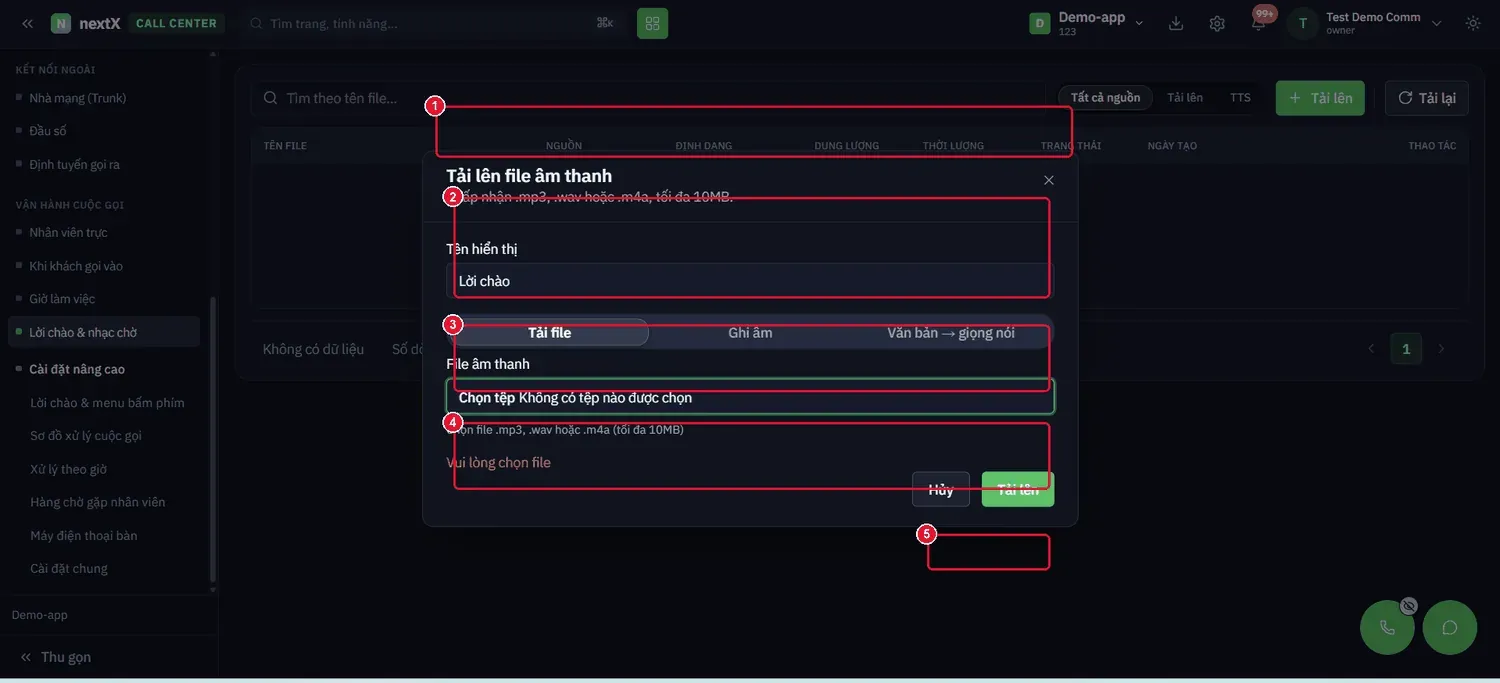Click the small crossed-eye icon near phone button
Image resolution: width=1500 pixels, height=683 pixels.
[x=1409, y=606]
